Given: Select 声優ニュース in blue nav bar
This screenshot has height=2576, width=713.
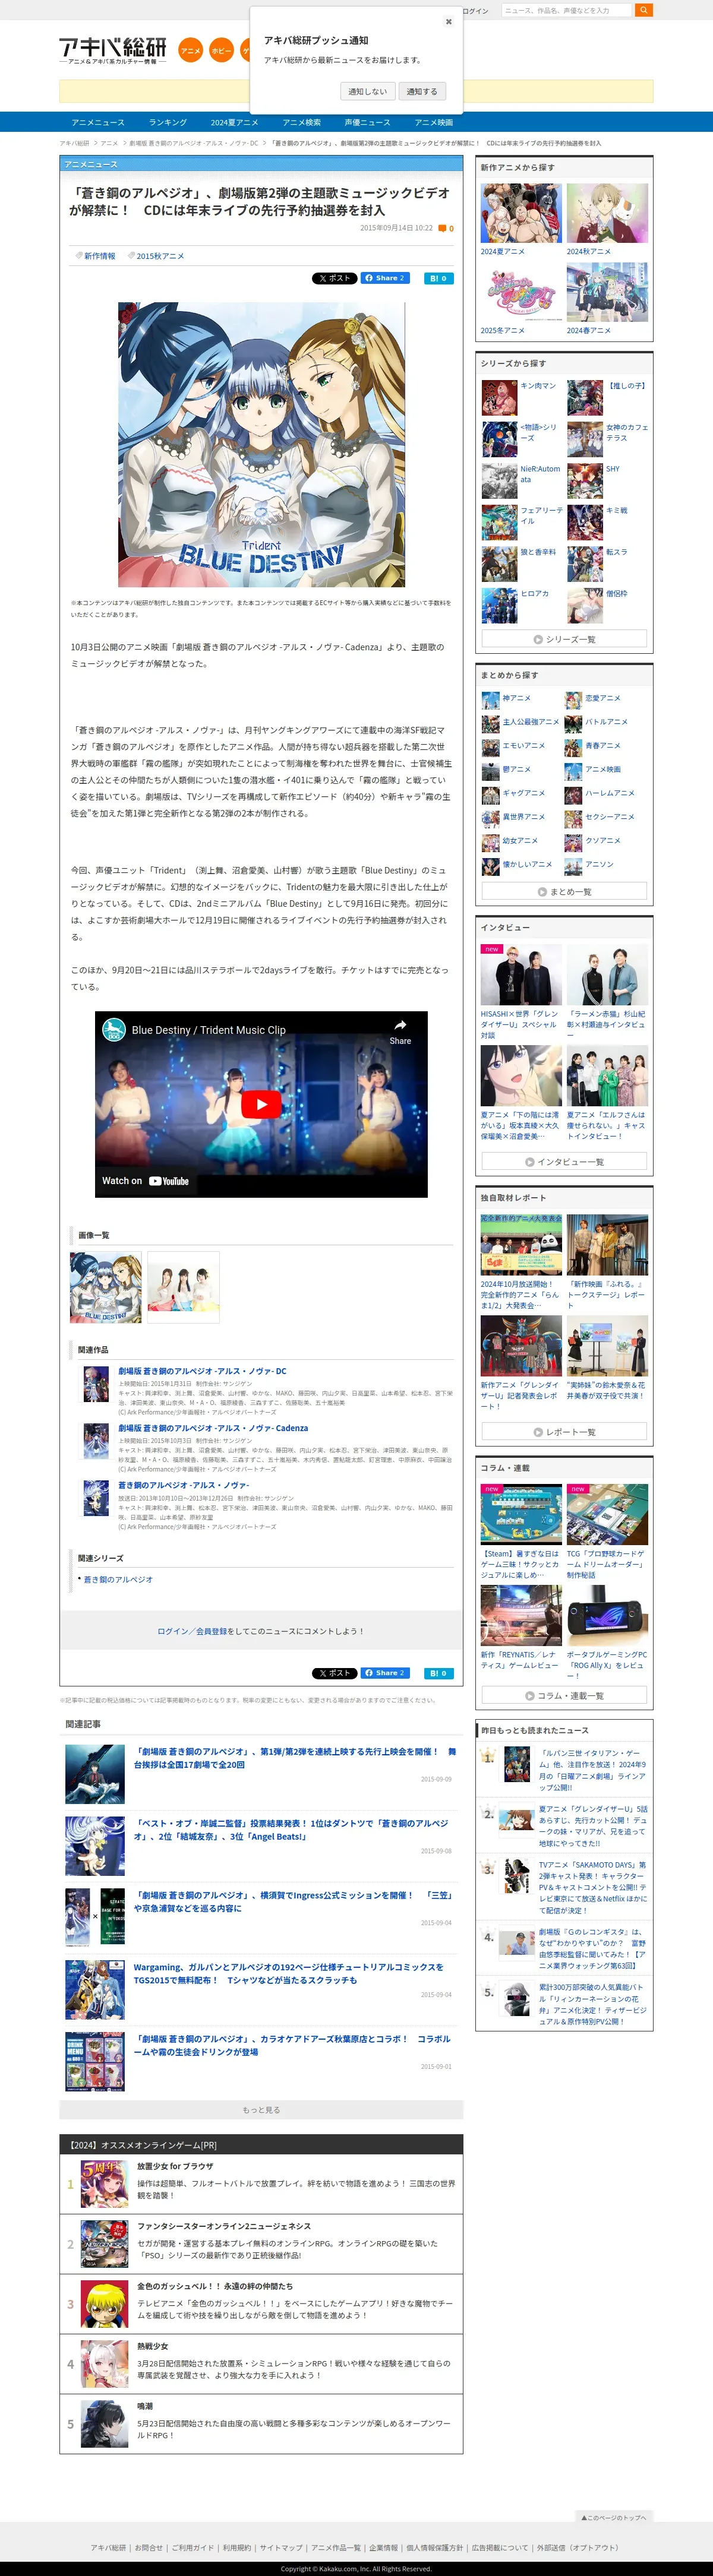Looking at the screenshot, I should [367, 122].
